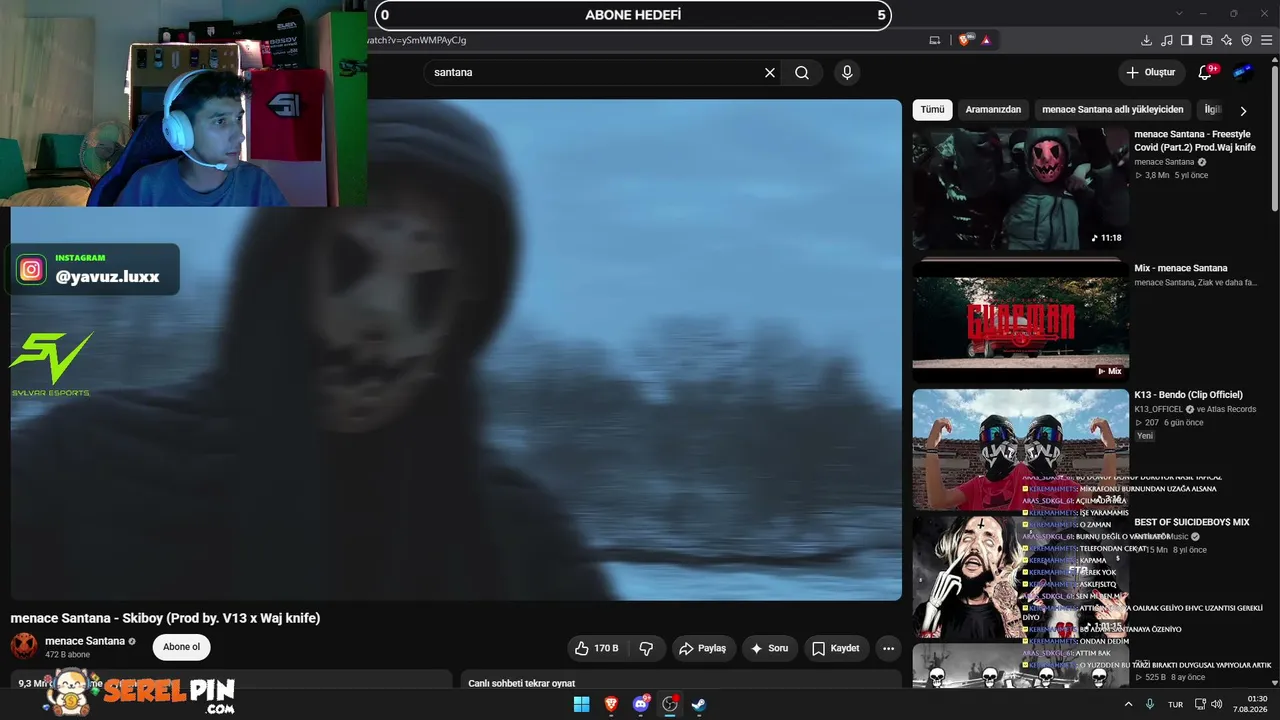Clear the YouTube search box text
The width and height of the screenshot is (1280, 720).
770,73
